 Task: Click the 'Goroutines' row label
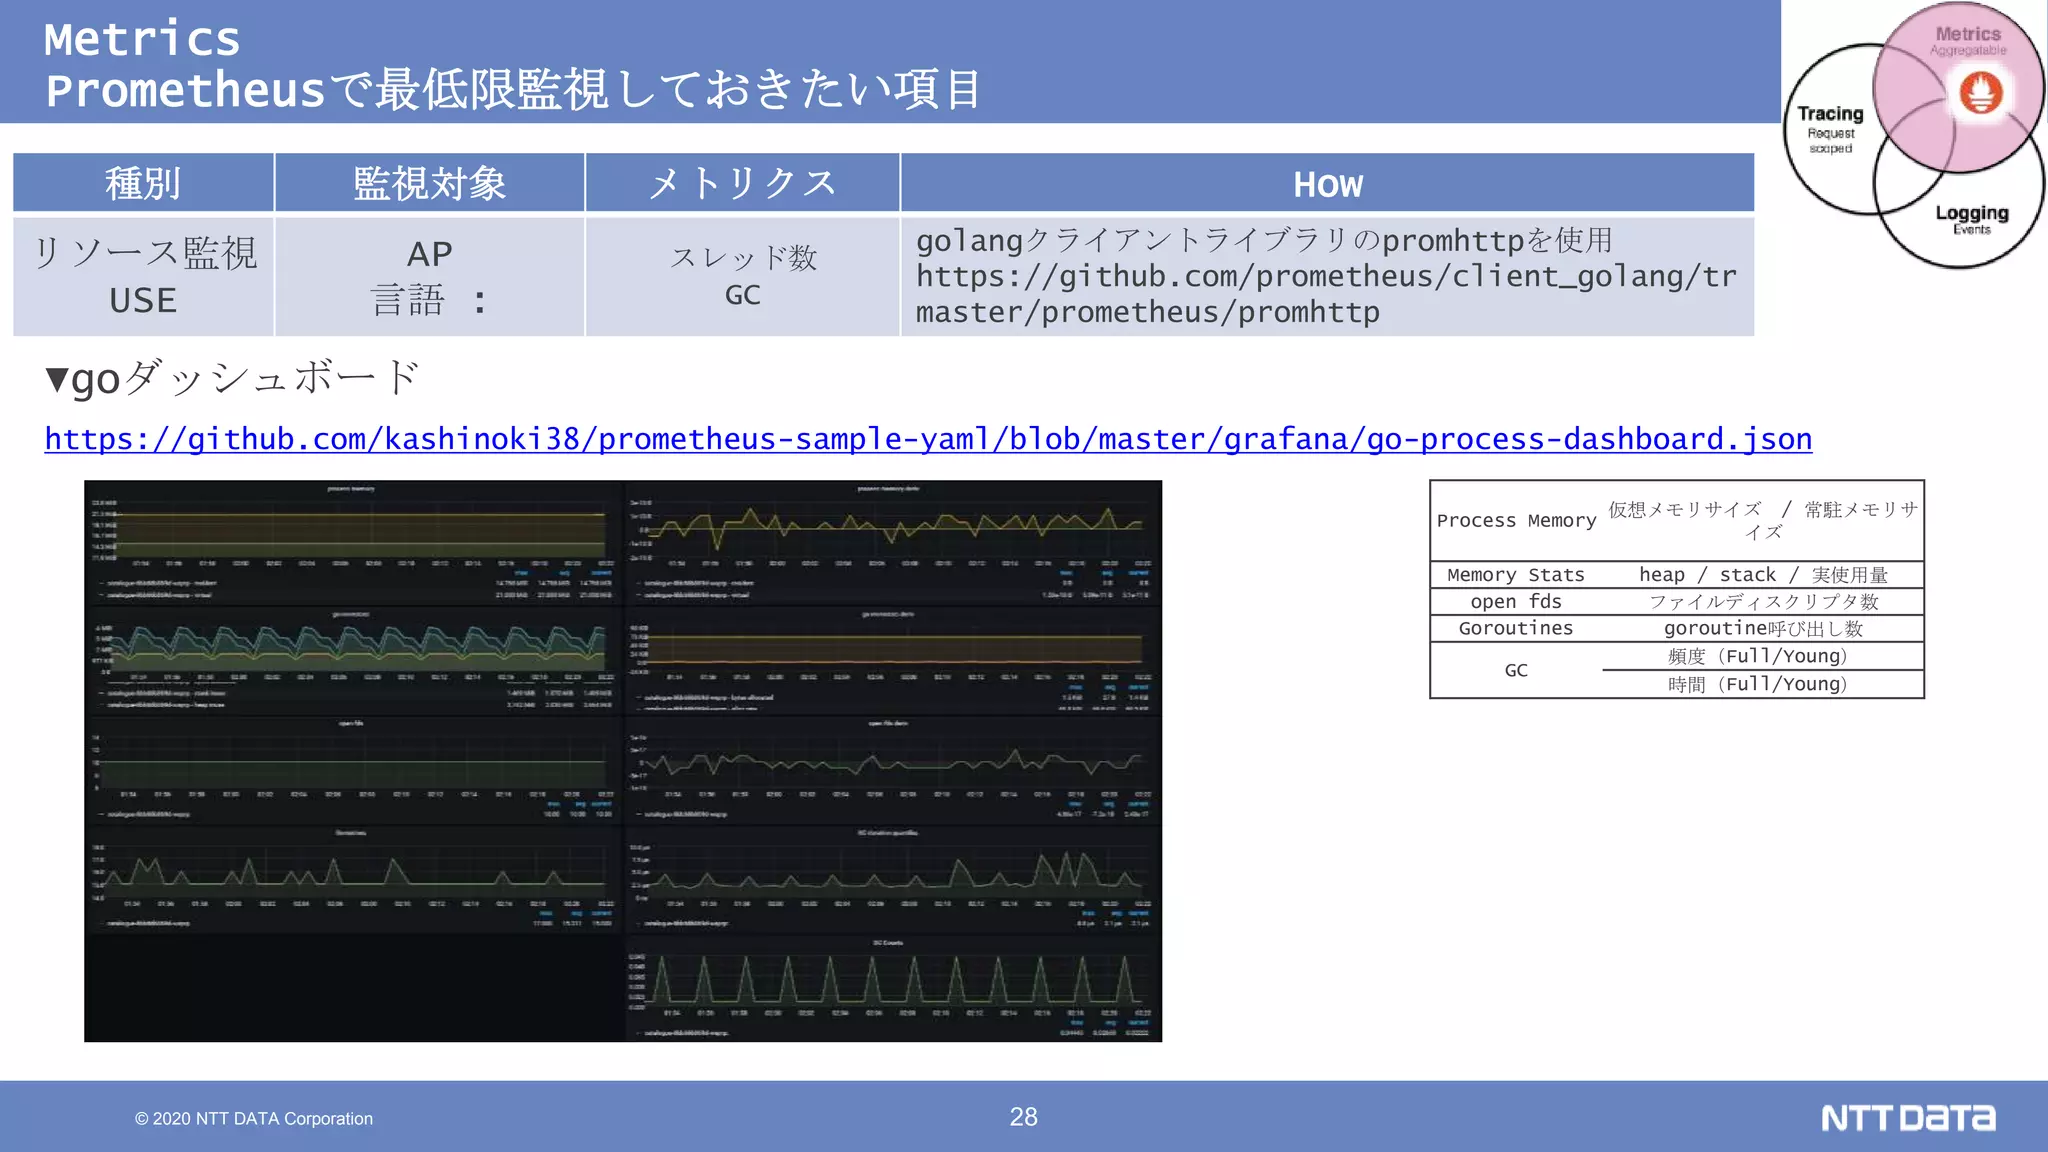1516,629
